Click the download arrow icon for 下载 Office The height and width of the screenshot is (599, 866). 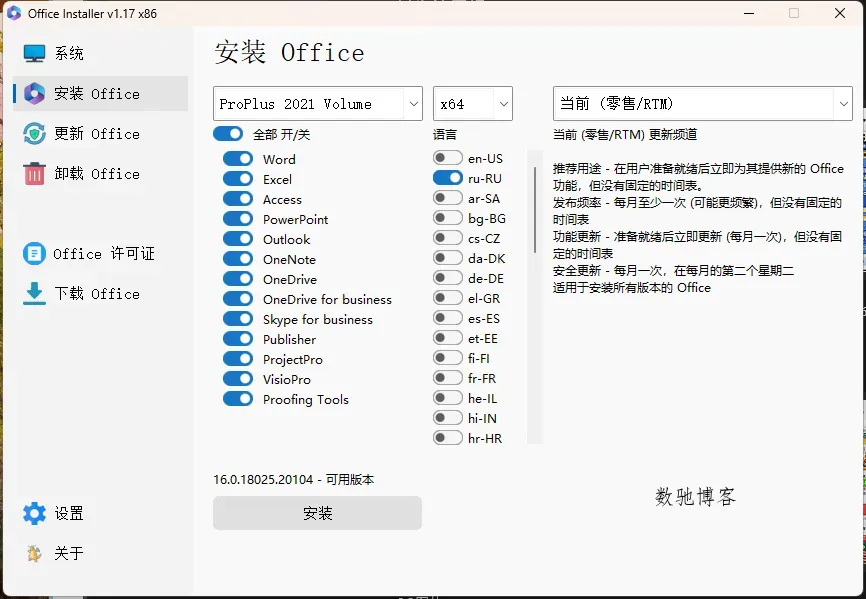tap(34, 293)
